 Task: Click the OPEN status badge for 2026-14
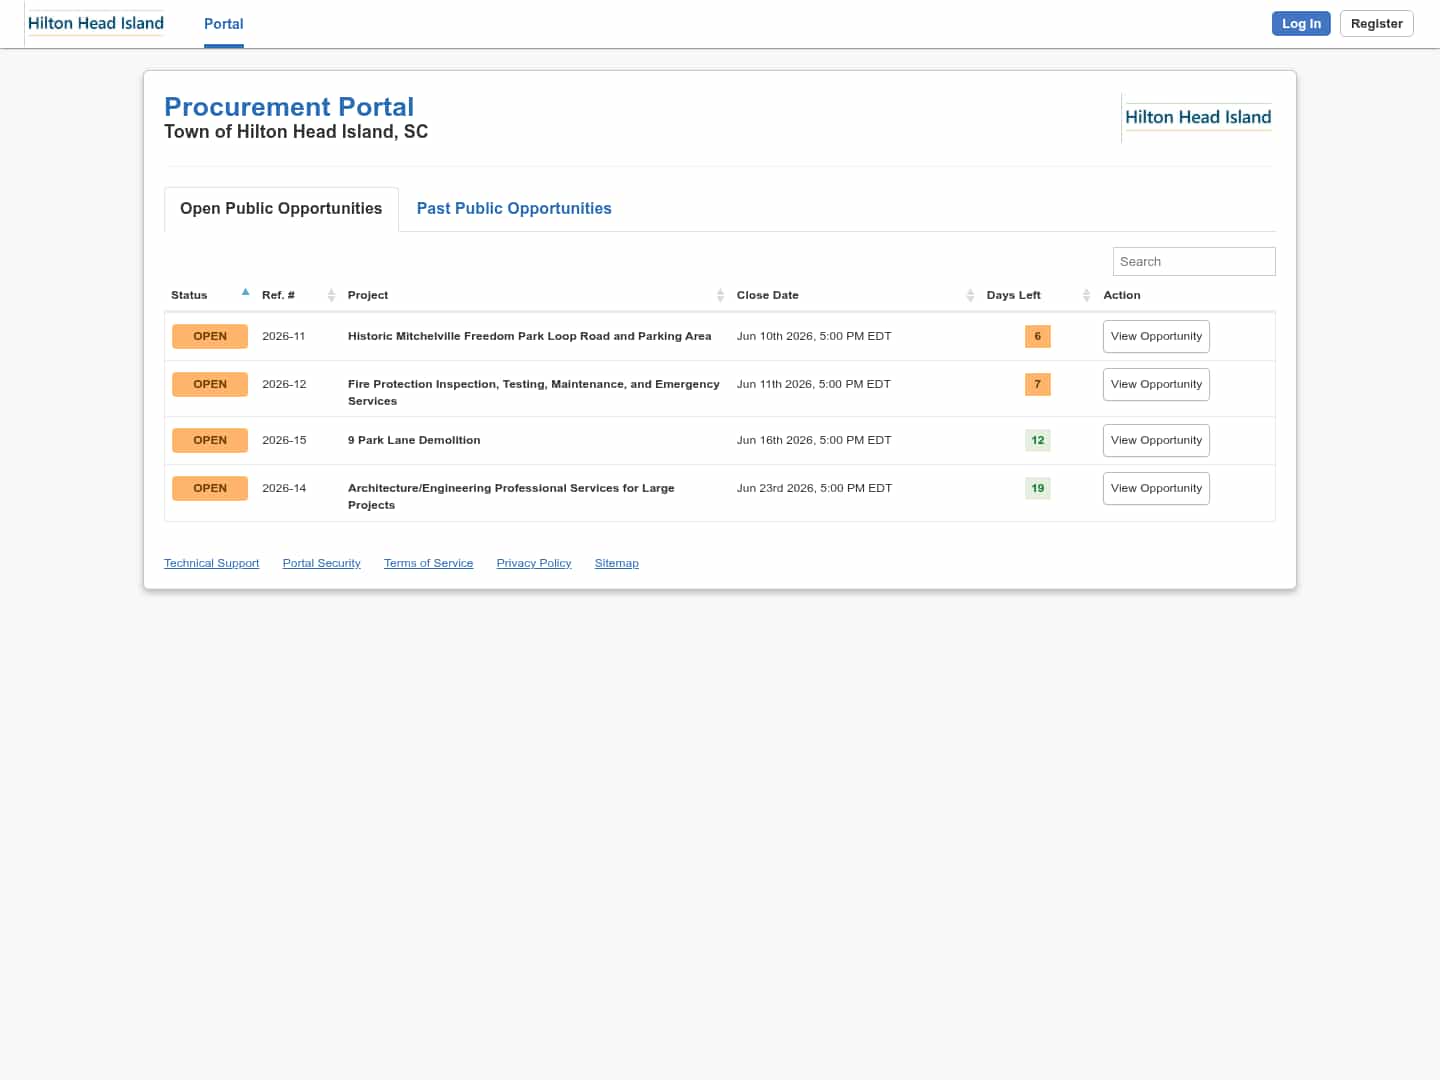[210, 488]
